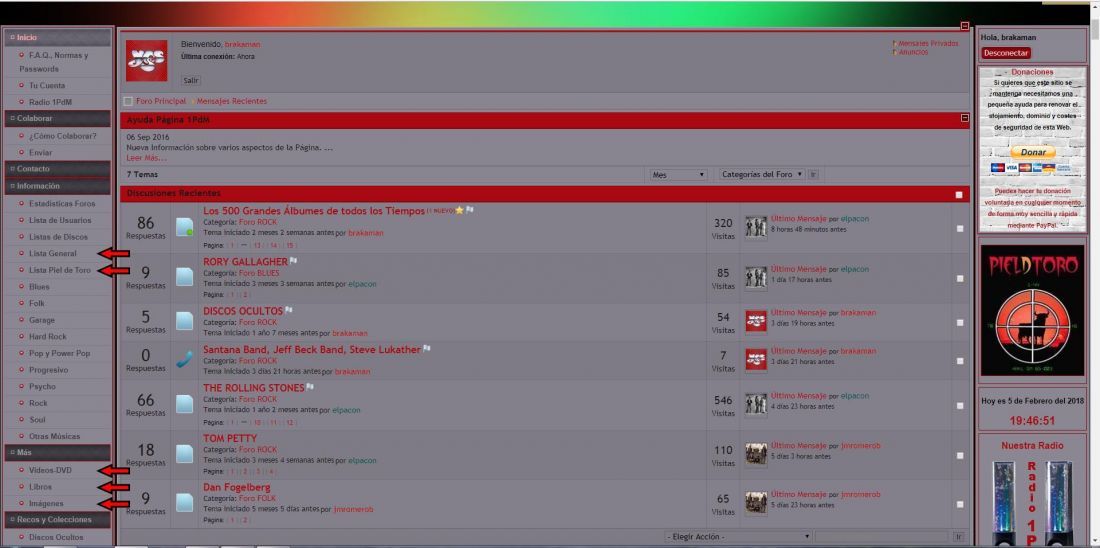Open elpacon avatar in RORY GALLAGHER row

click(x=756, y=277)
